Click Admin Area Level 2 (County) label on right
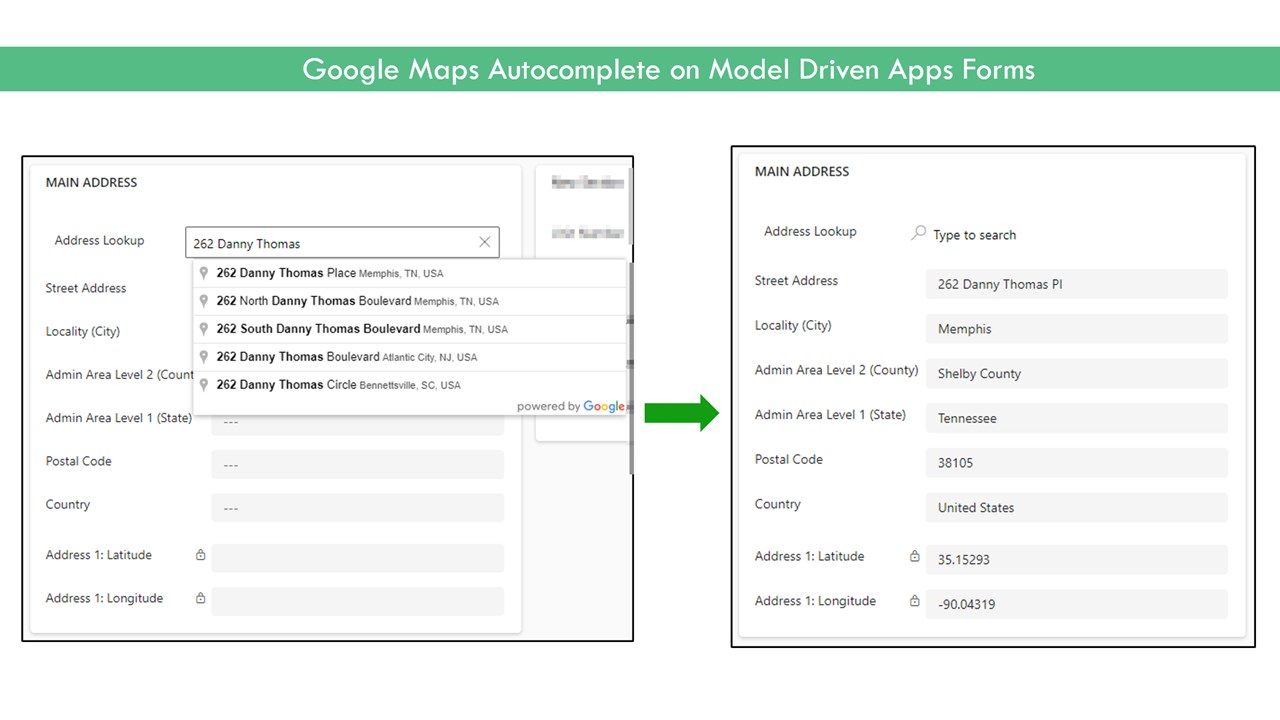The image size is (1280, 720). coord(836,370)
